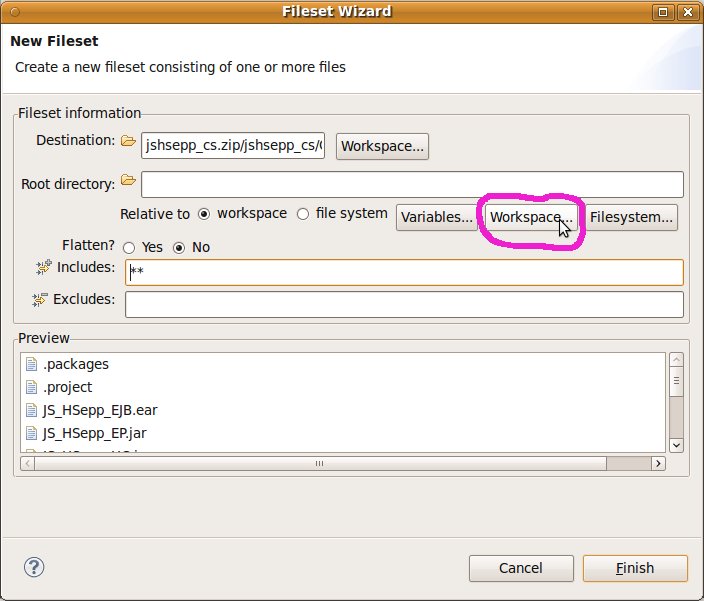Click the folder icon next to Destination

coord(127,141)
